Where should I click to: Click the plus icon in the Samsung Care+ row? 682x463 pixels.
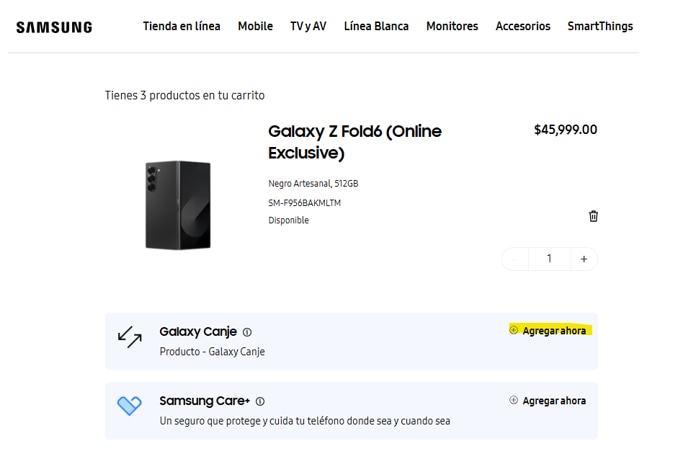coord(514,400)
